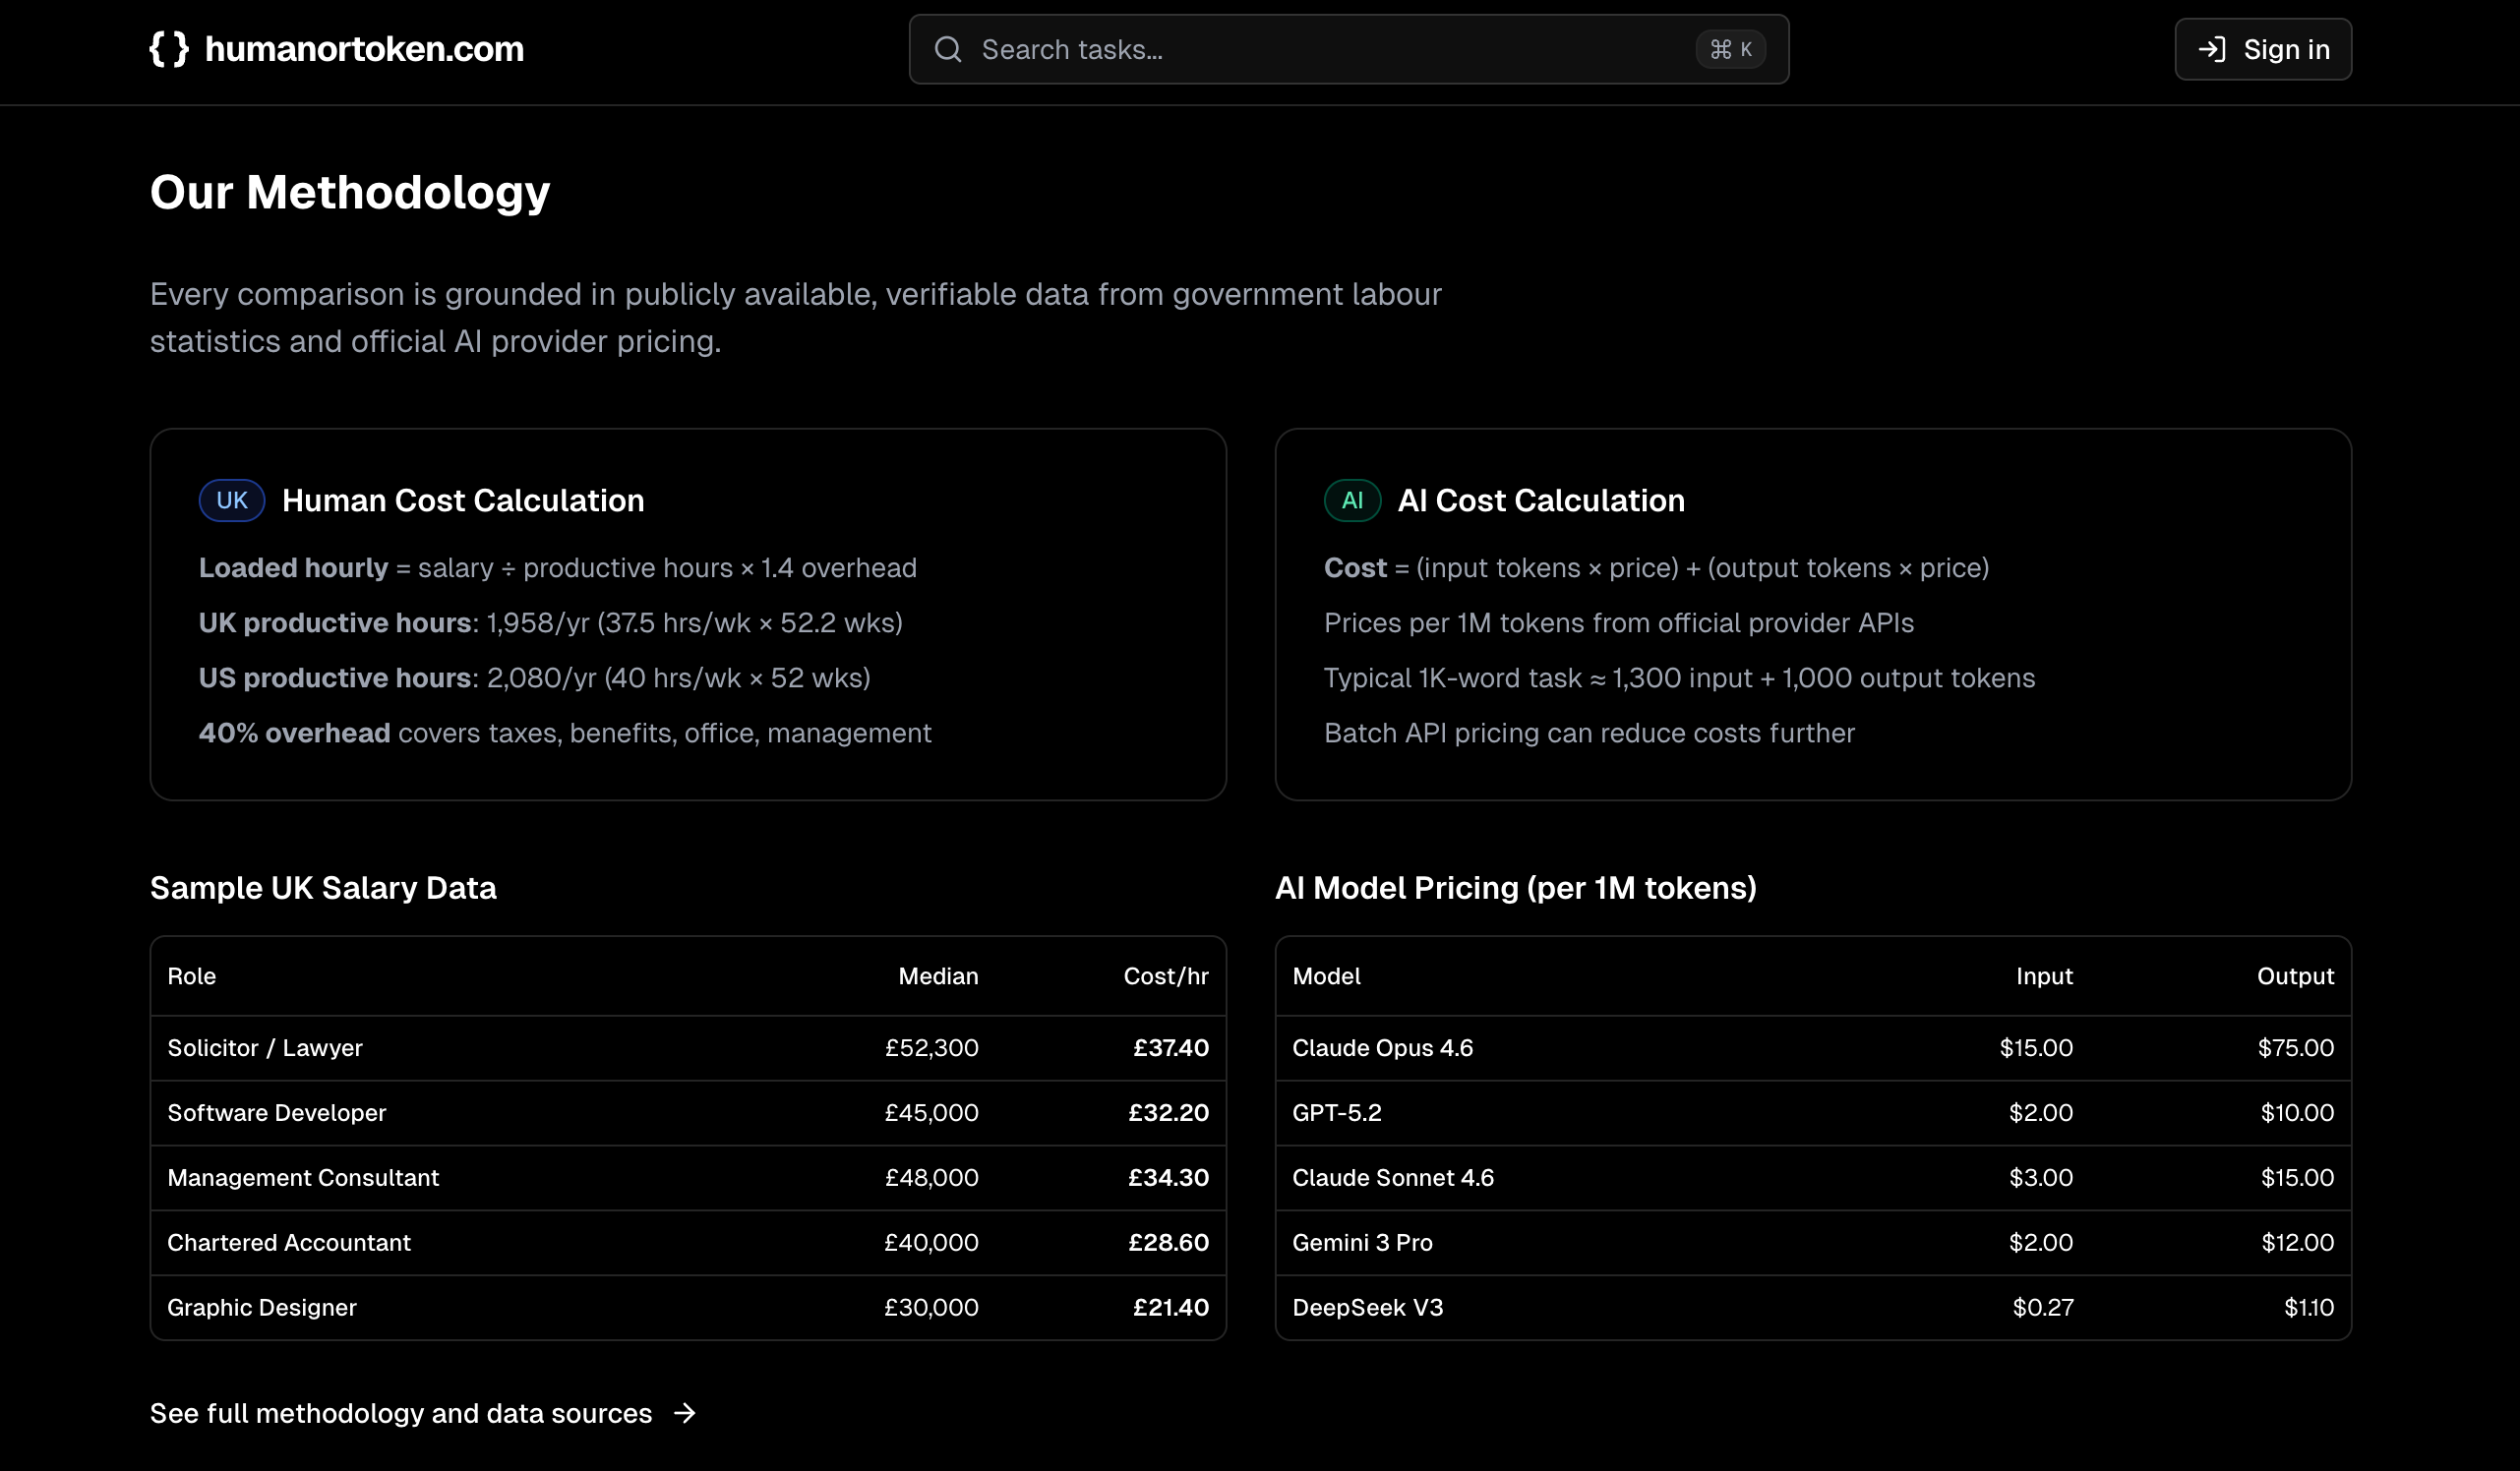Click the AI badge icon
Screen dimensions: 2520x1471
tap(1352, 500)
